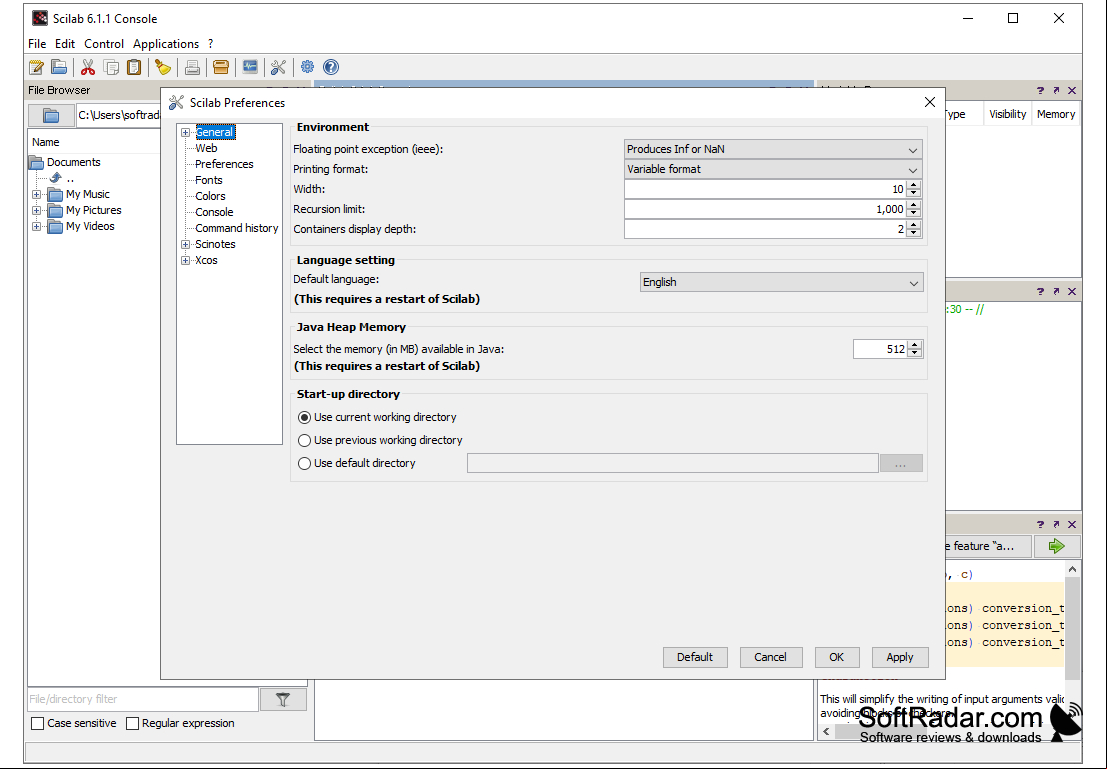Click the Memory column header

pos(1055,114)
